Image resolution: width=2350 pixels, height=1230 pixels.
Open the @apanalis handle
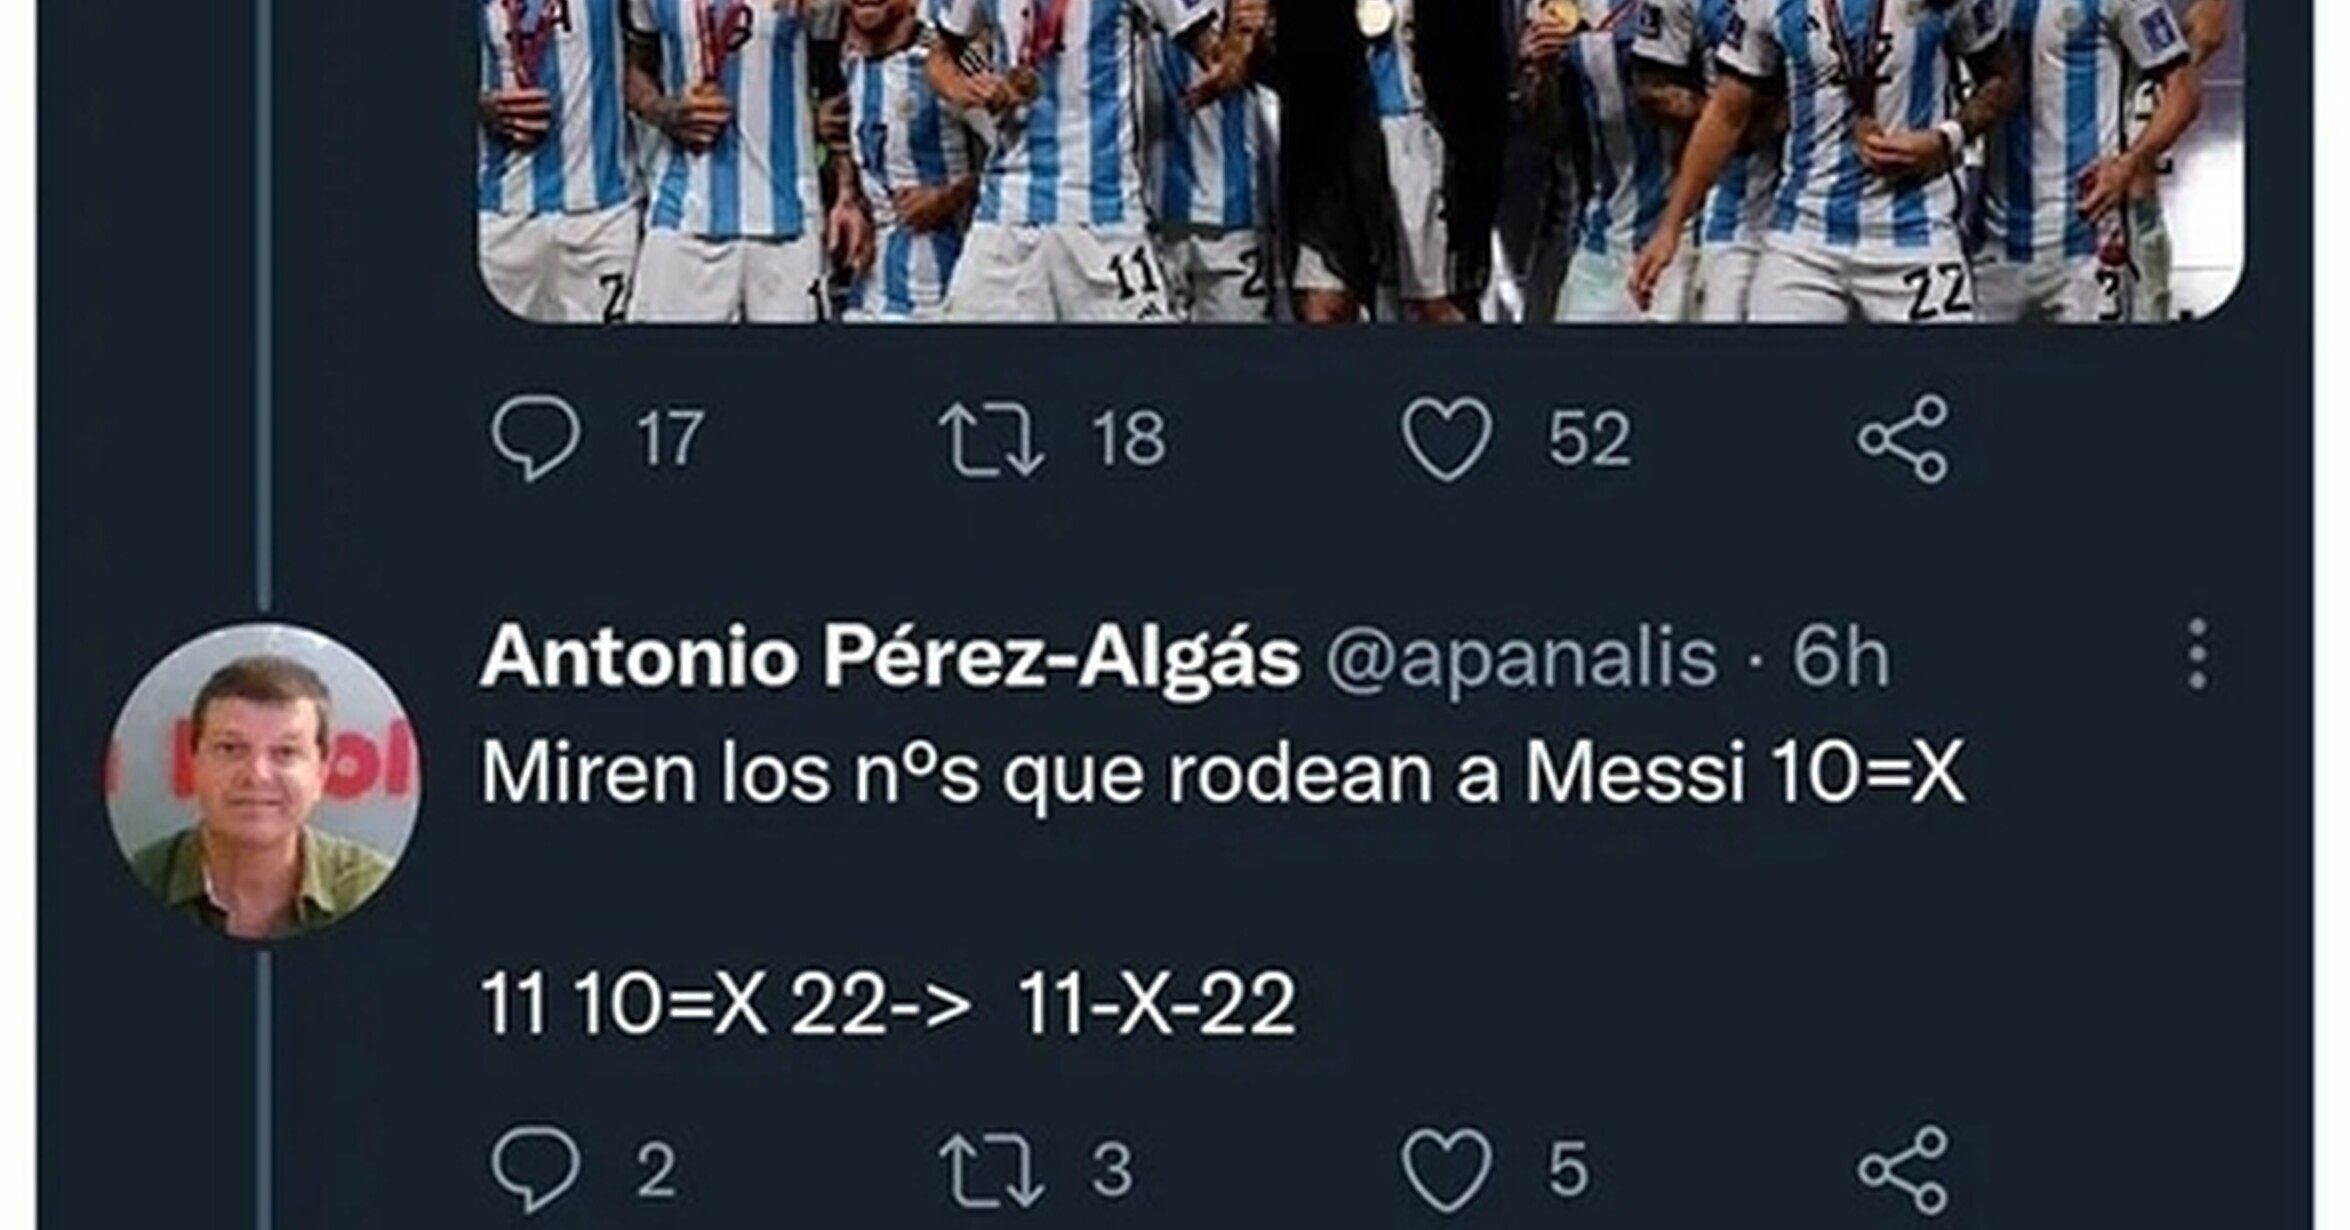(x=1521, y=660)
